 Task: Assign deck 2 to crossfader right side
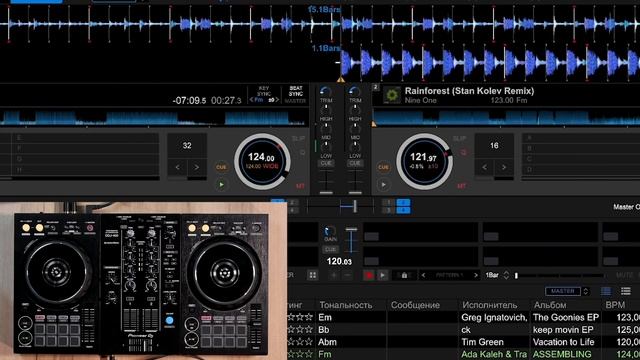[x=403, y=202]
